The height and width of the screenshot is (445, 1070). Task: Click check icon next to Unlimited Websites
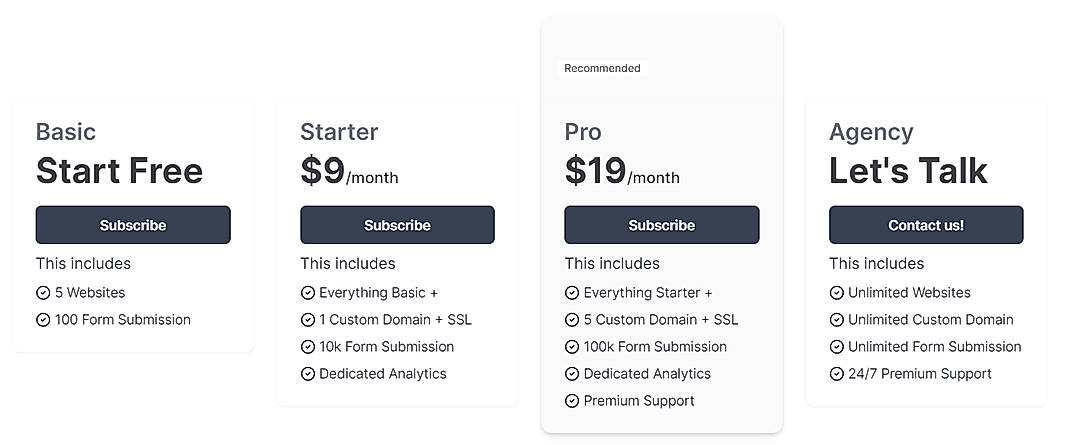(x=836, y=293)
